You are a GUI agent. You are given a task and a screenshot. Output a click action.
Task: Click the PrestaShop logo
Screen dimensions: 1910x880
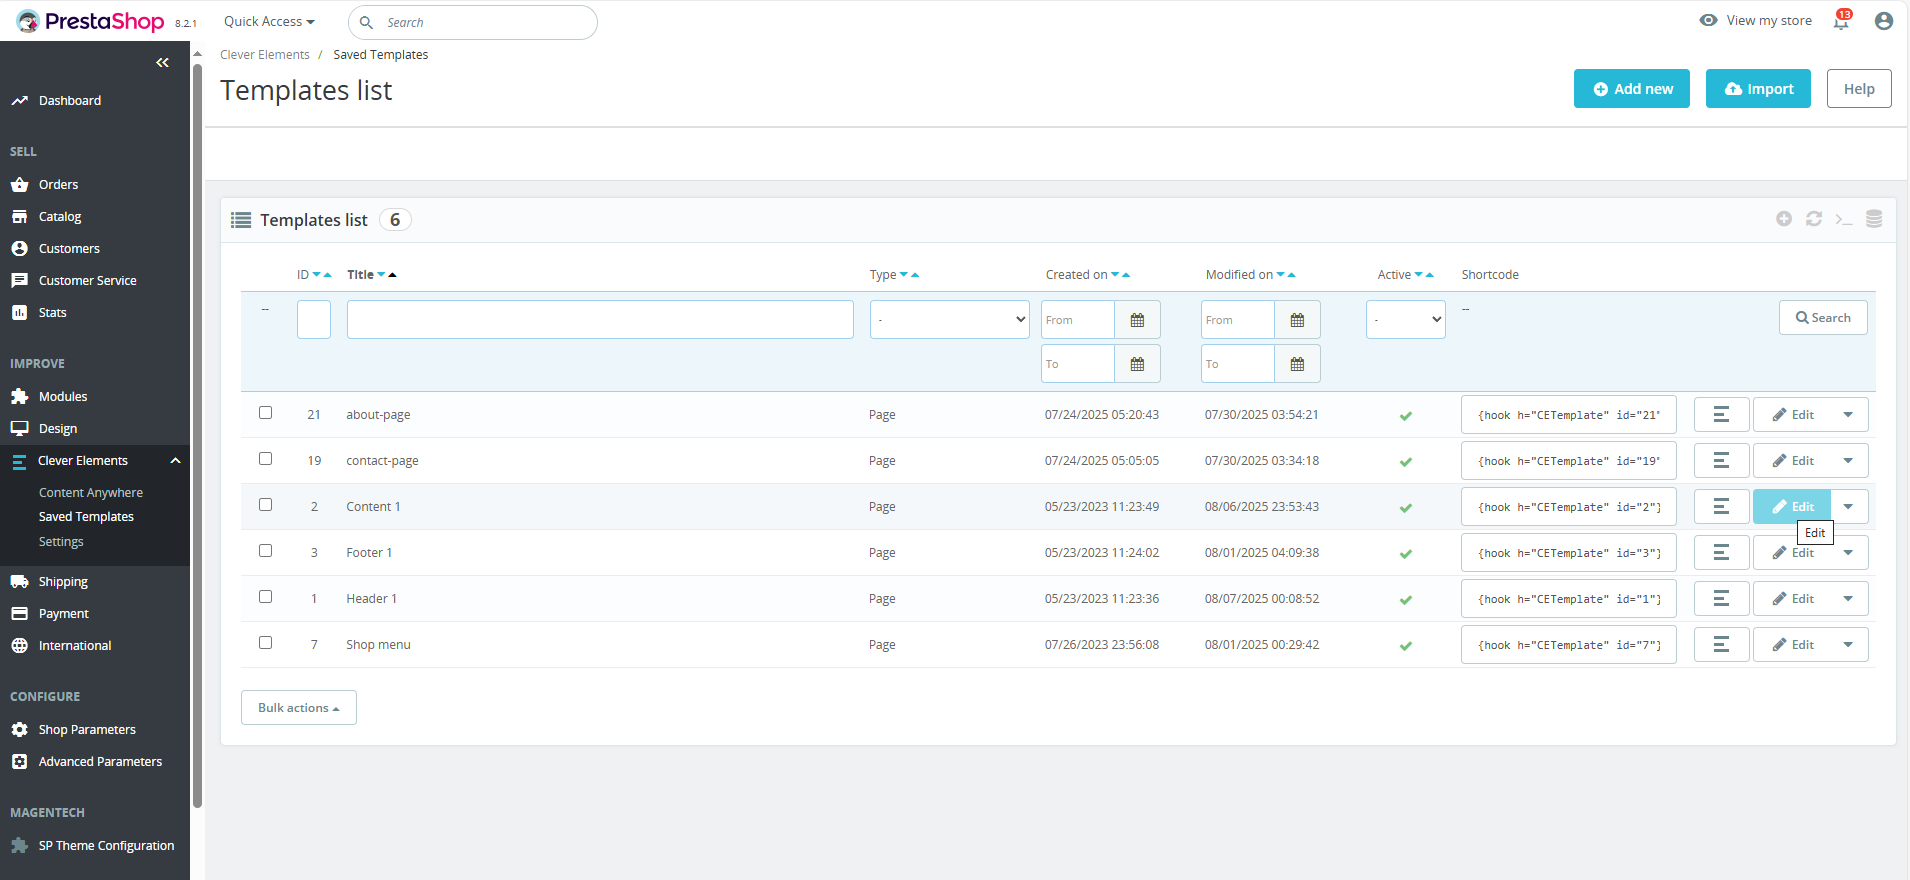(x=90, y=21)
